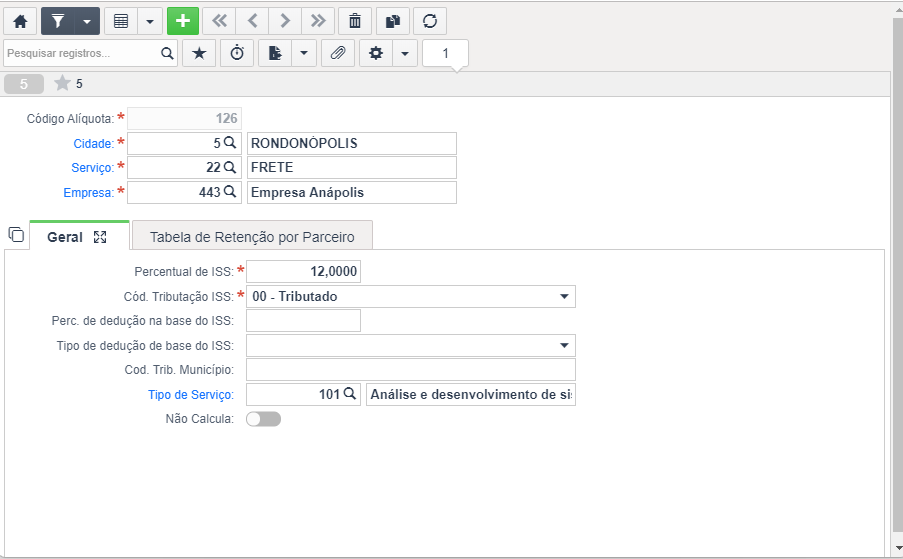The height and width of the screenshot is (559, 903).
Task: Click the search magnifier in toolbar
Action: 168,54
